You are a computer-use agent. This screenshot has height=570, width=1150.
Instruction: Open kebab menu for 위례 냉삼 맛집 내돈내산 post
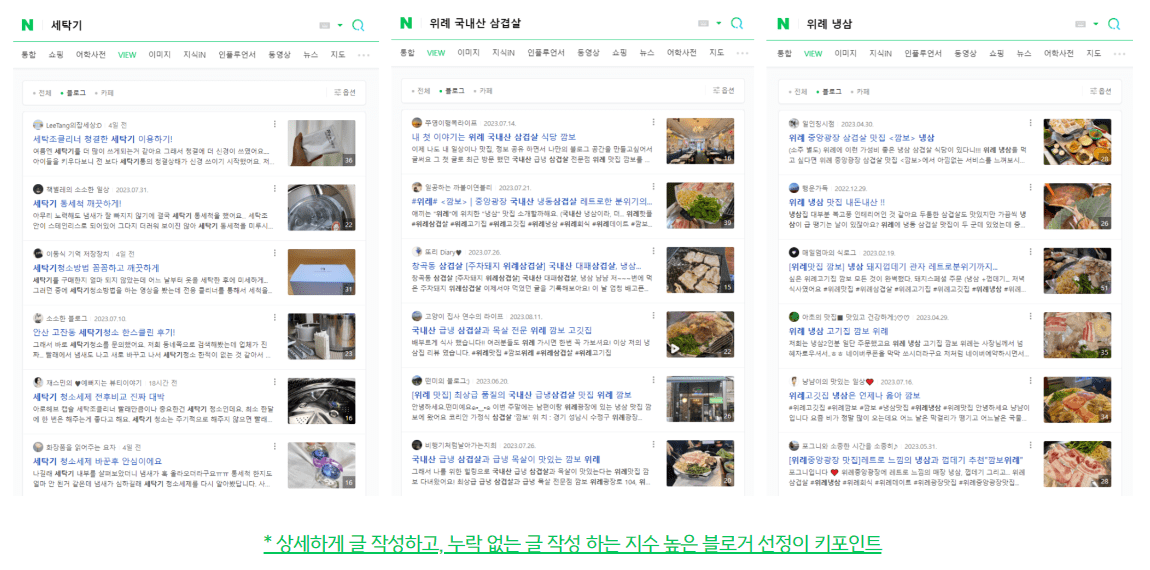[x=1031, y=188]
